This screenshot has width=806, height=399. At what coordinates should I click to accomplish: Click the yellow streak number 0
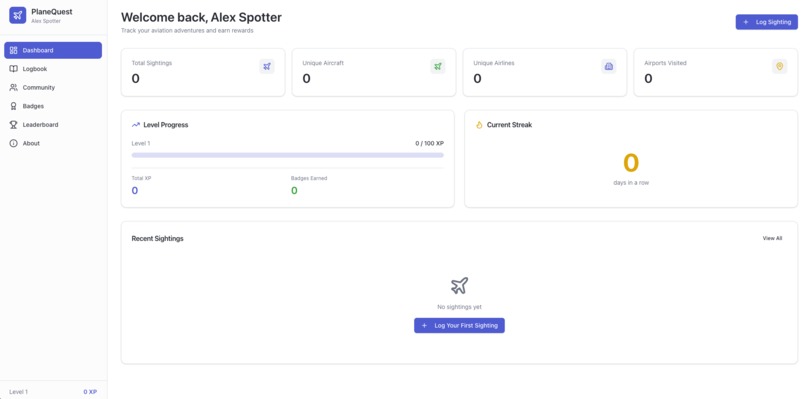point(631,163)
